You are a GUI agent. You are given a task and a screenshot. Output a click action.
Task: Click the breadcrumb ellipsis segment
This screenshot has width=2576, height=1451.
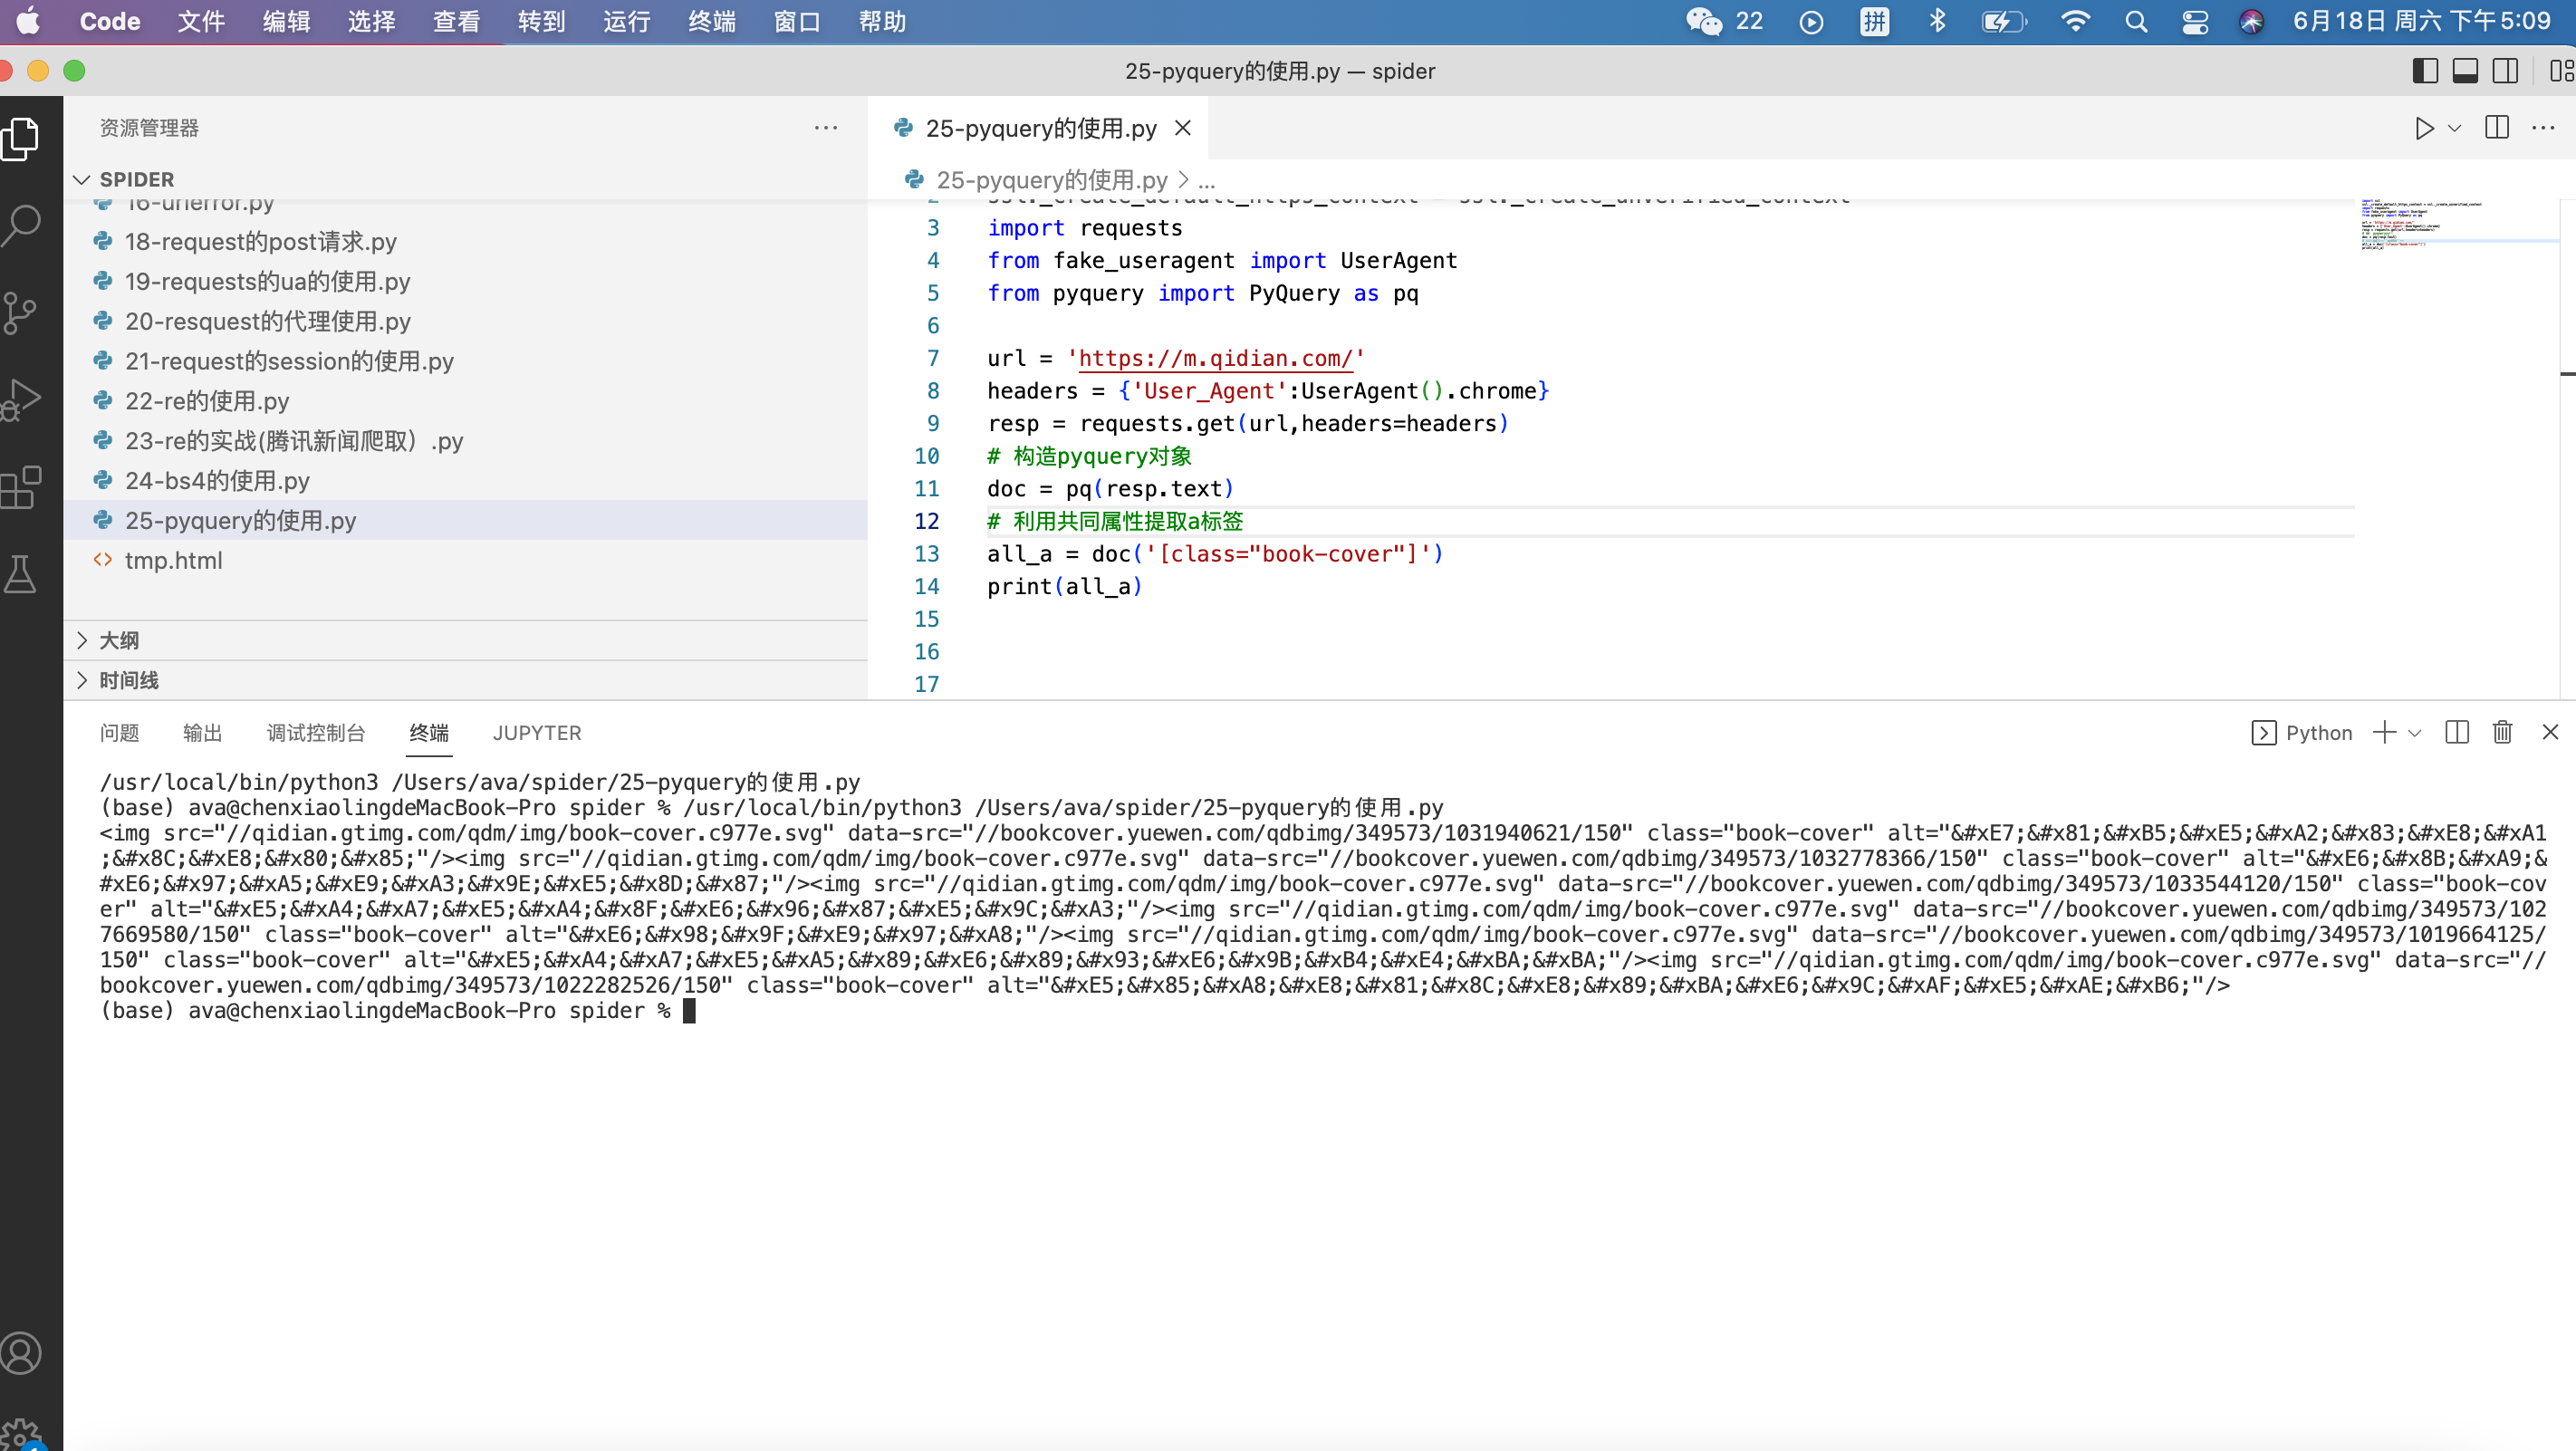tap(1207, 180)
